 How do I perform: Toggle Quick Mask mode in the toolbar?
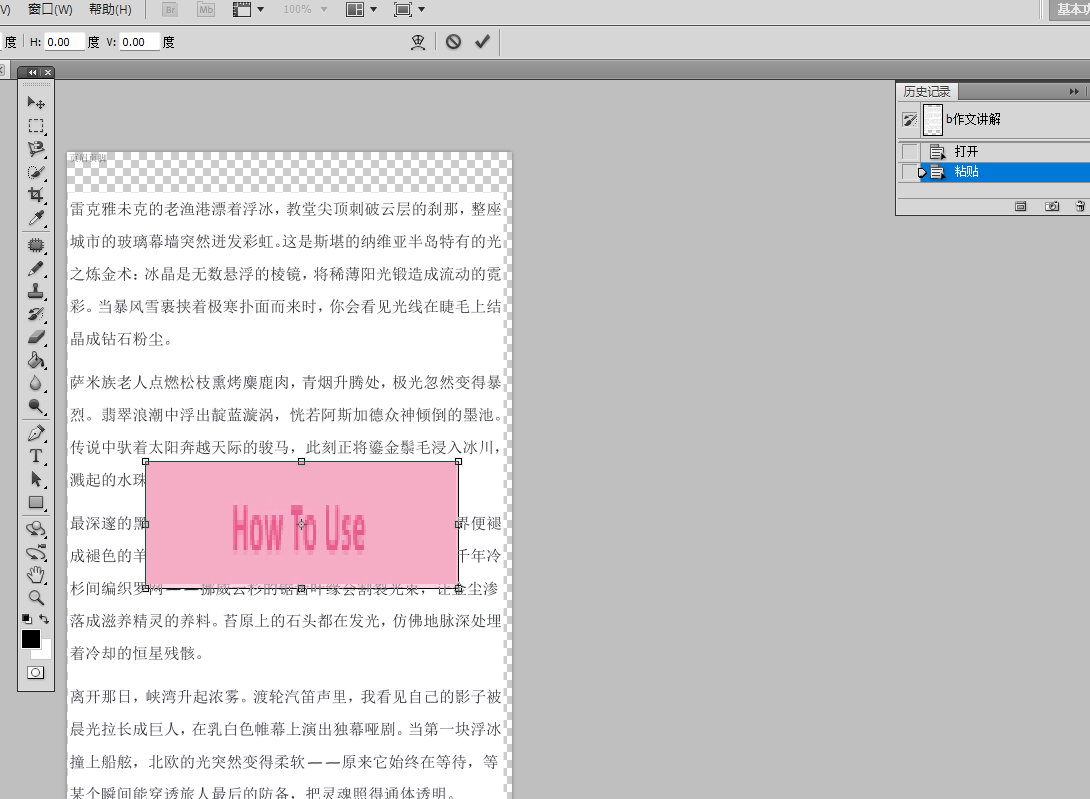point(36,672)
